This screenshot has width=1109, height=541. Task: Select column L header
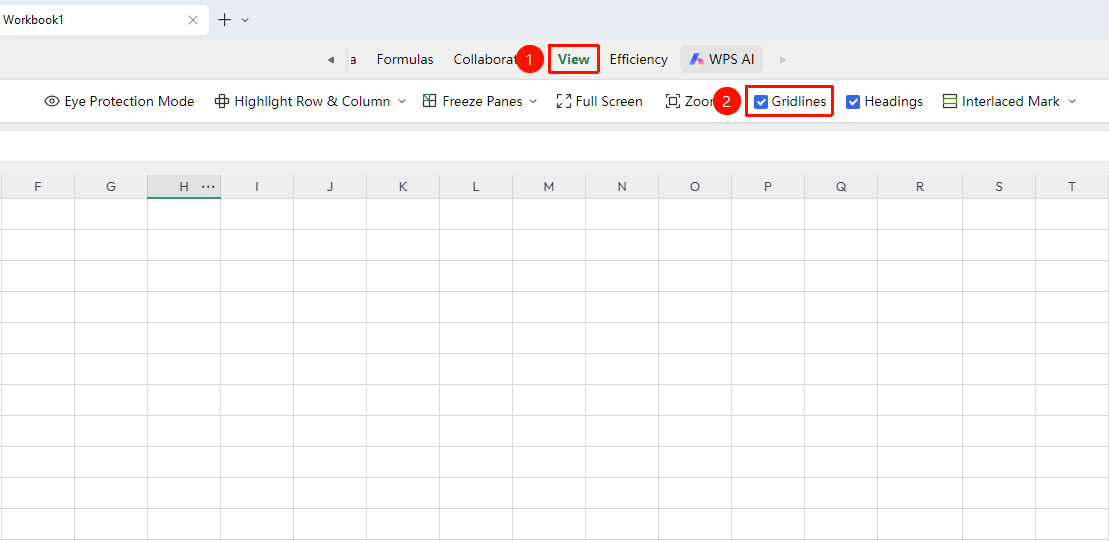tap(476, 187)
